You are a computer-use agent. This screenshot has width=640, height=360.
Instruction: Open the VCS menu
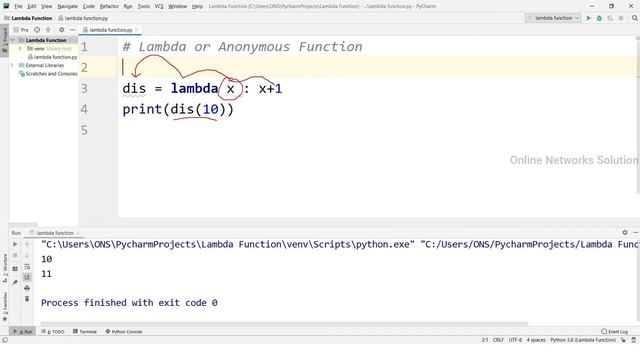tap(159, 6)
